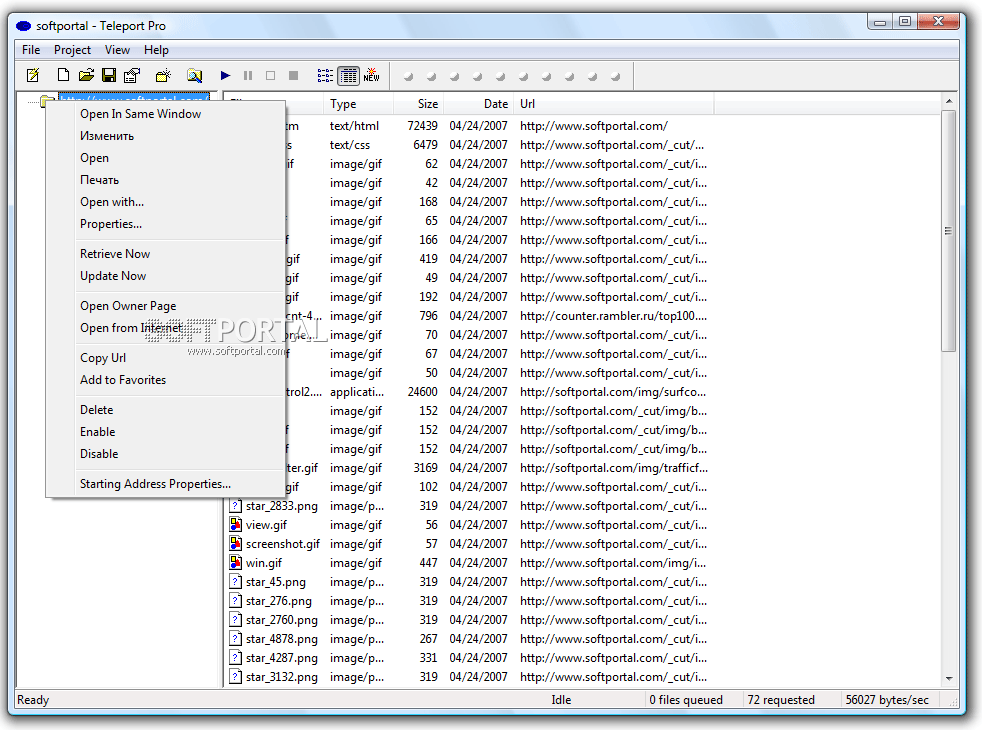Start the project with play button
Image resolution: width=982 pixels, height=730 pixels.
click(225, 76)
